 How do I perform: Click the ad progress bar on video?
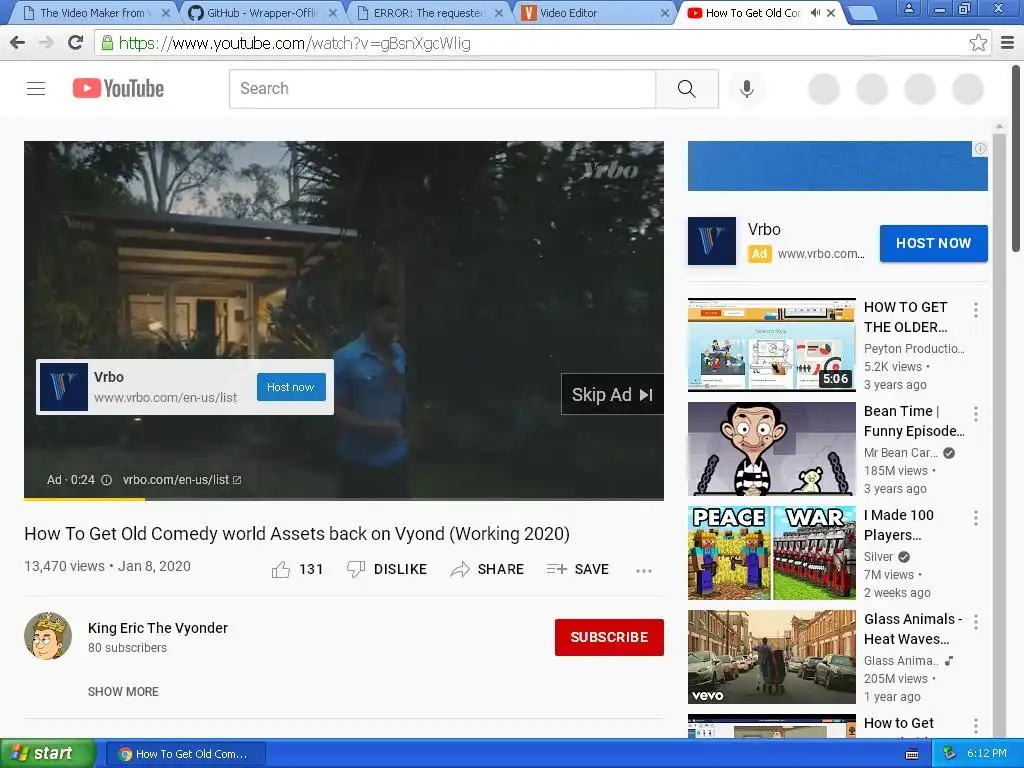pyautogui.click(x=344, y=500)
